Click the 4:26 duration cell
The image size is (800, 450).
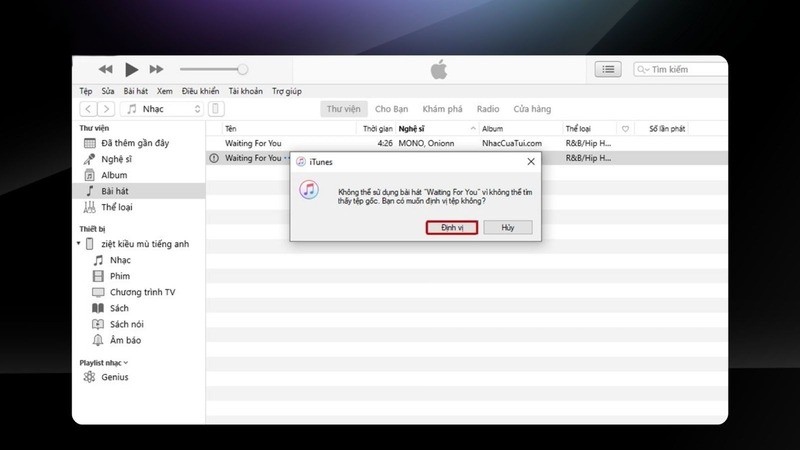pos(385,143)
